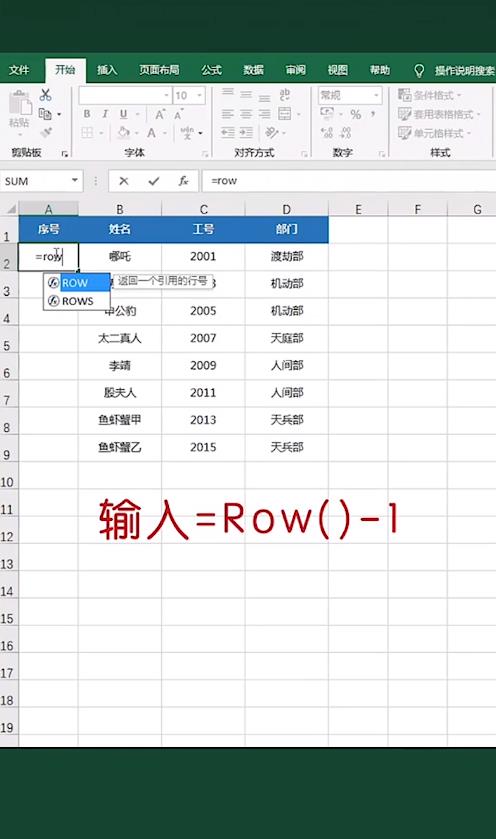Increase decimal places icon
The image size is (496, 839).
point(327,133)
